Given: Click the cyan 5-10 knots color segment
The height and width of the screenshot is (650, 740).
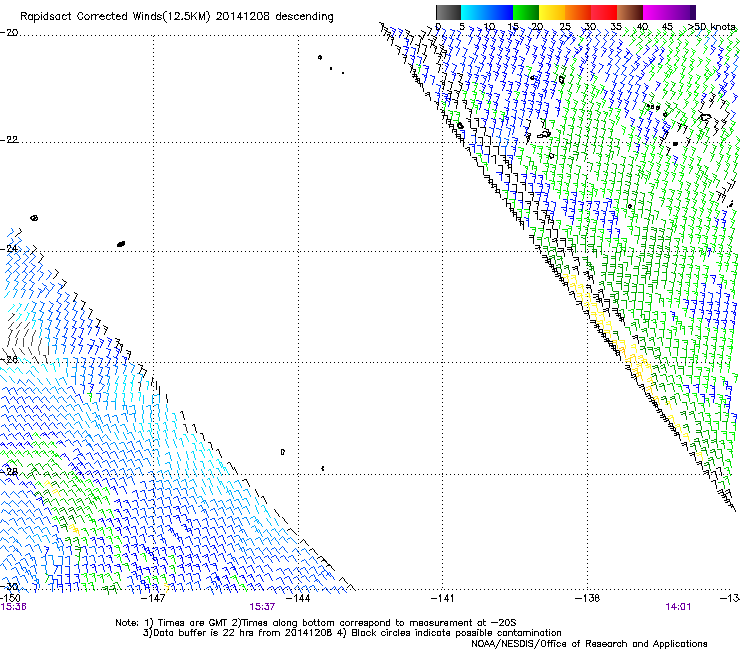Looking at the screenshot, I should 474,12.
